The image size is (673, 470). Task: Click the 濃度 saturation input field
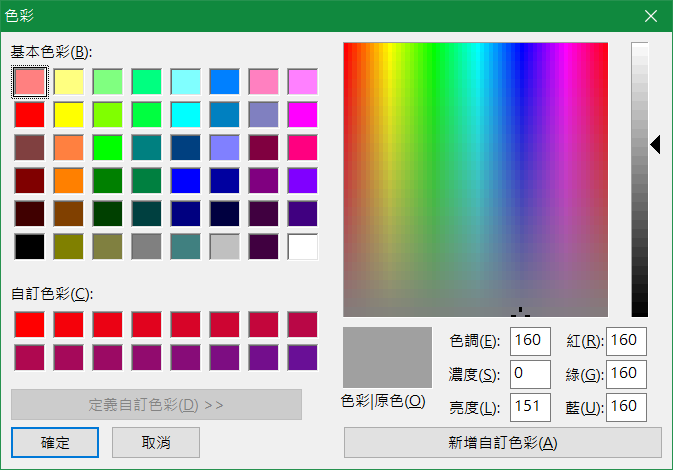point(530,374)
